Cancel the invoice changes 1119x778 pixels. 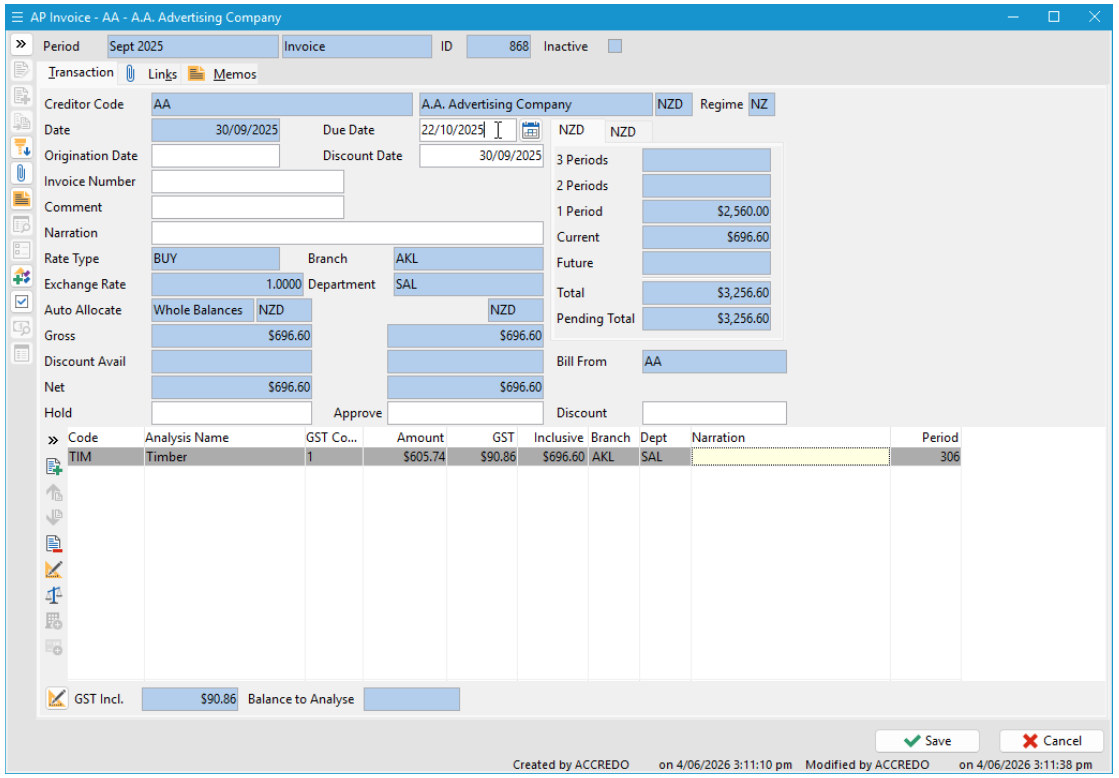click(x=1051, y=740)
